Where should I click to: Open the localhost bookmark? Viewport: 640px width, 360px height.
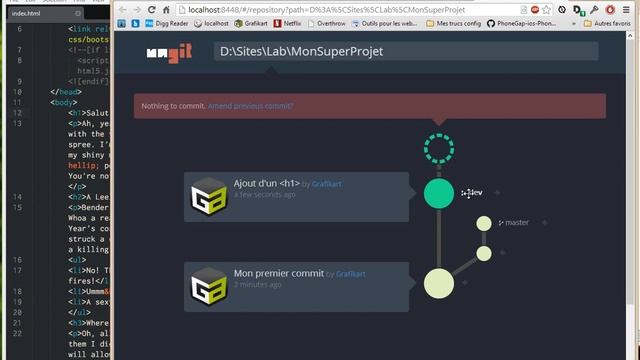211,24
